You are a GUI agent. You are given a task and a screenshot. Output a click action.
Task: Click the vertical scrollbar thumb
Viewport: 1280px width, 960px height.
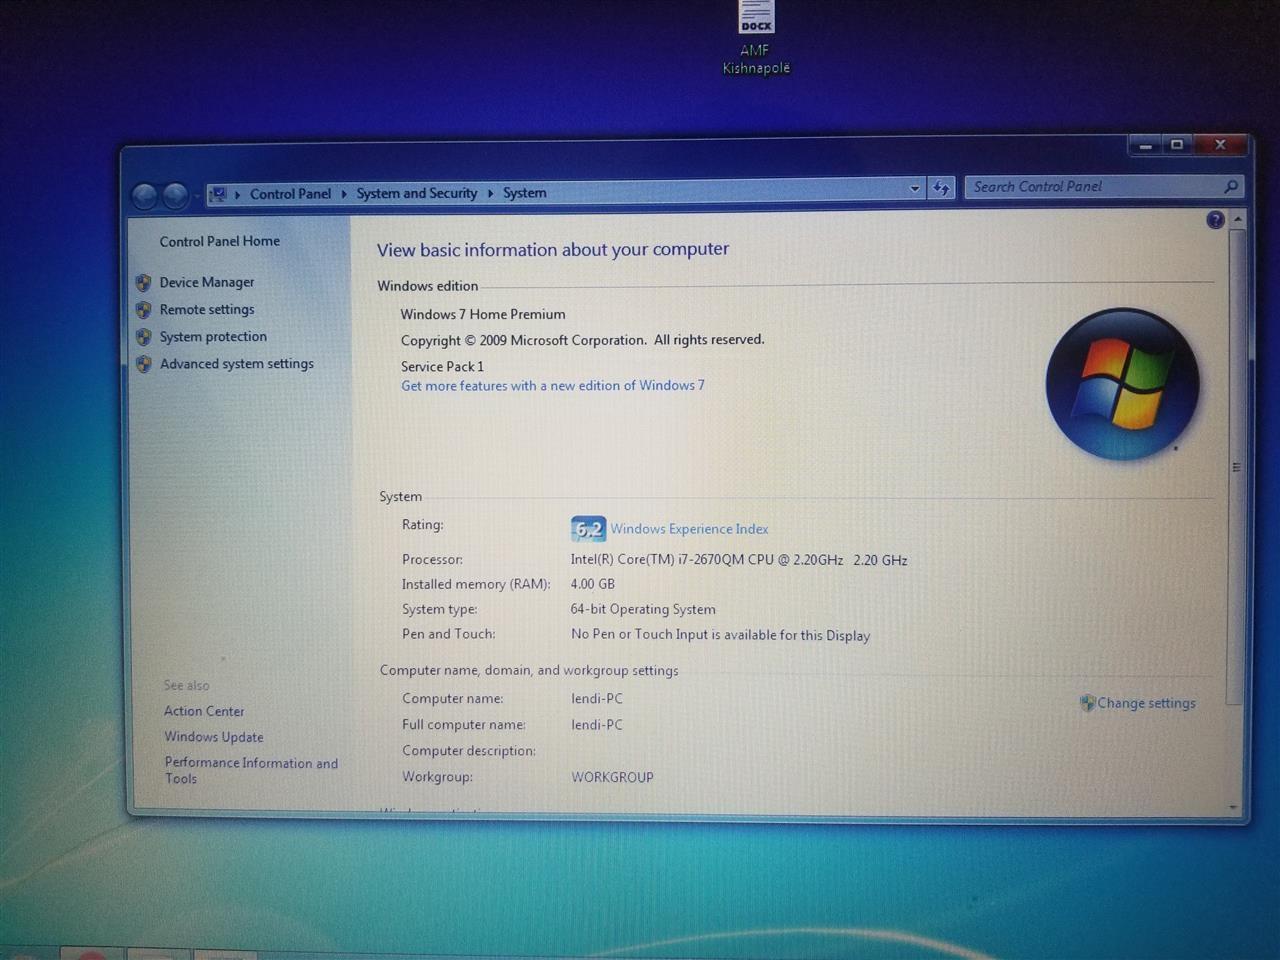click(x=1236, y=466)
